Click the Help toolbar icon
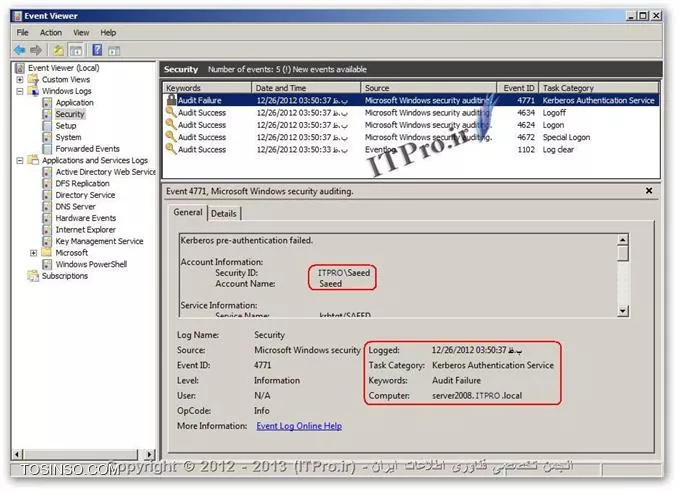This screenshot has height=491, width=678. (x=97, y=50)
